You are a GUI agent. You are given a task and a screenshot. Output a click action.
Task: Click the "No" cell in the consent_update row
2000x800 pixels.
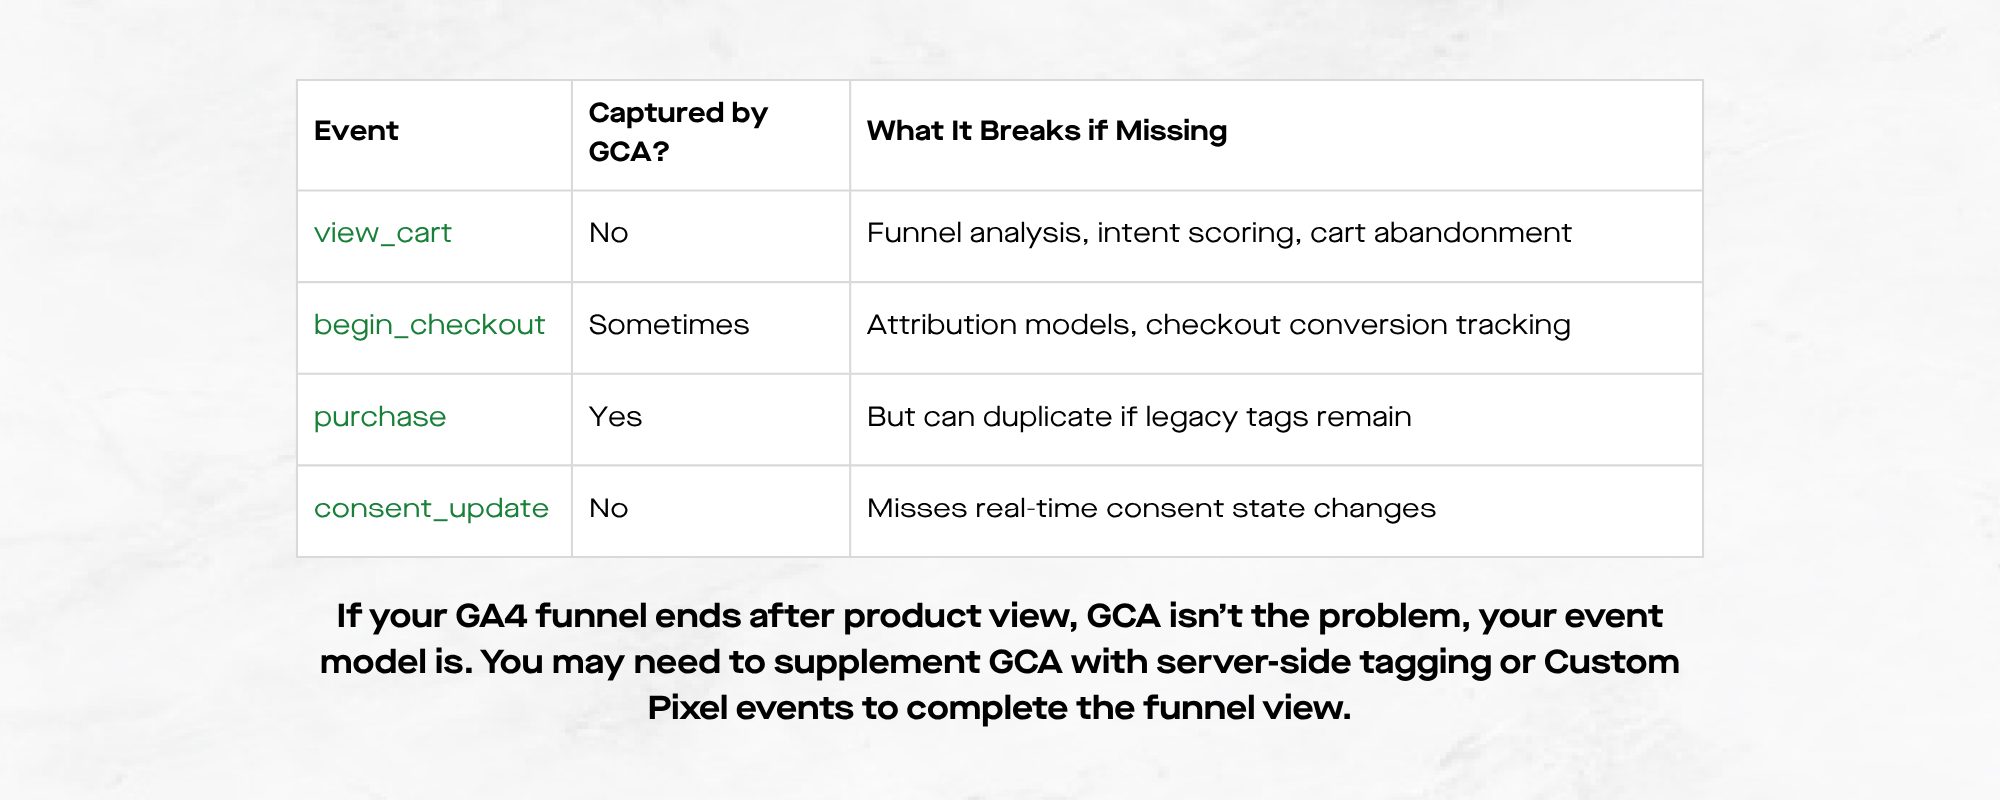click(608, 509)
